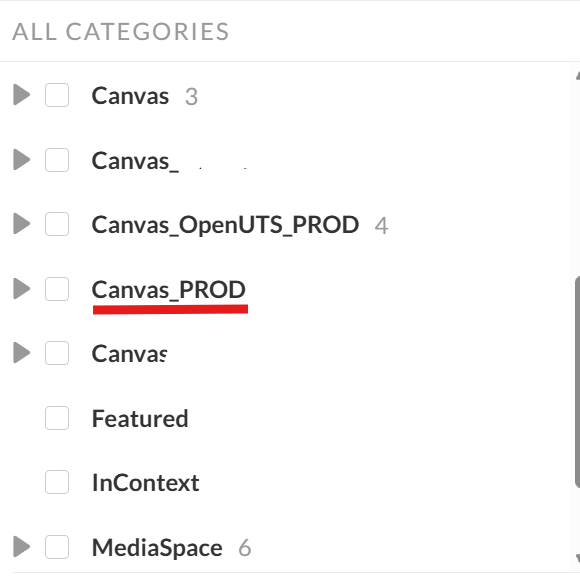Click the ALL CATEGORIES header
This screenshot has width=580, height=576.
click(121, 31)
